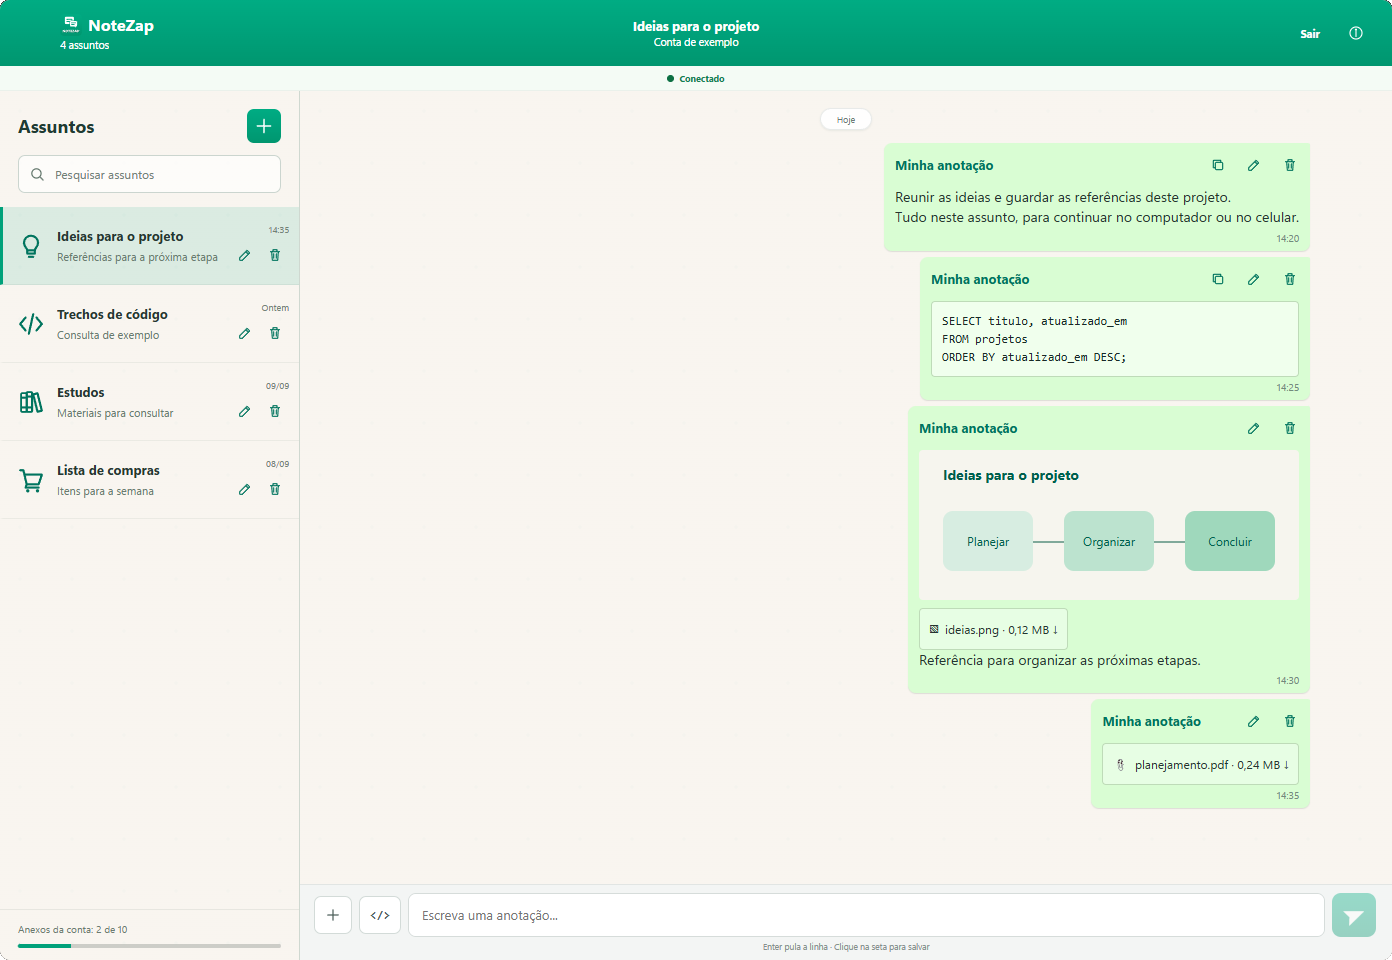Screen dimensions: 1392x960
Task: Click the '4 assuntos' count text
Action: click(x=85, y=46)
